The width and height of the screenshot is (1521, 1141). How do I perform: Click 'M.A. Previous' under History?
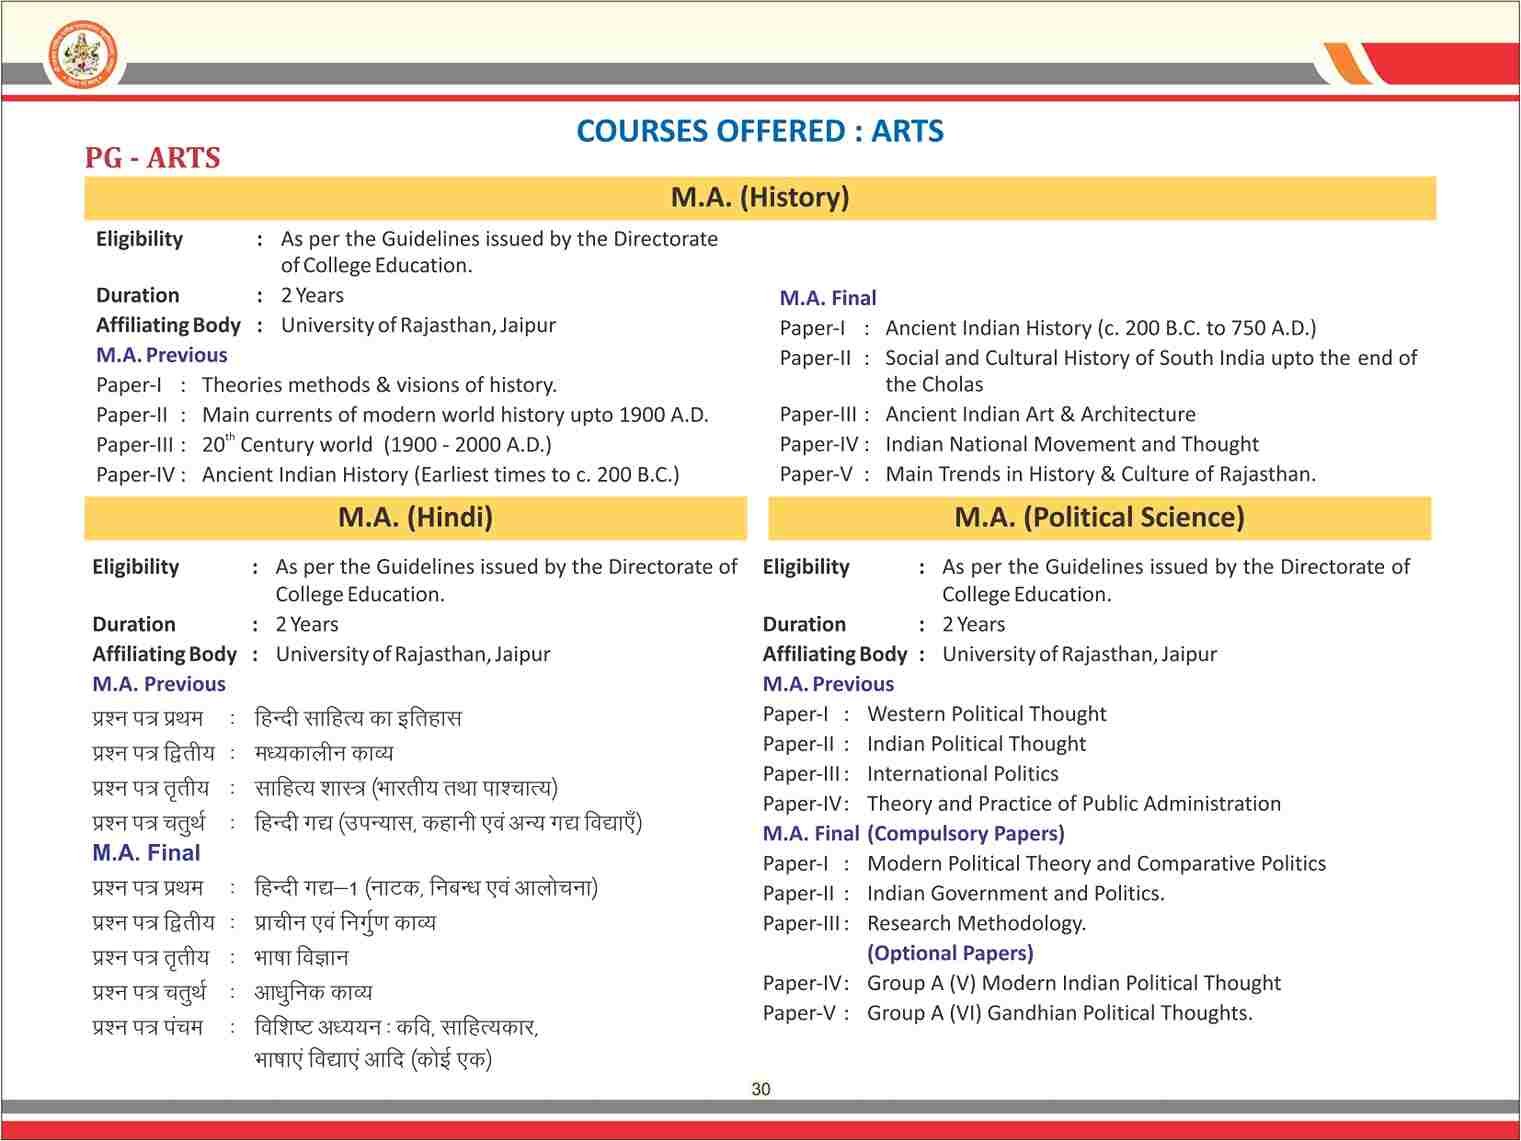[x=162, y=355]
